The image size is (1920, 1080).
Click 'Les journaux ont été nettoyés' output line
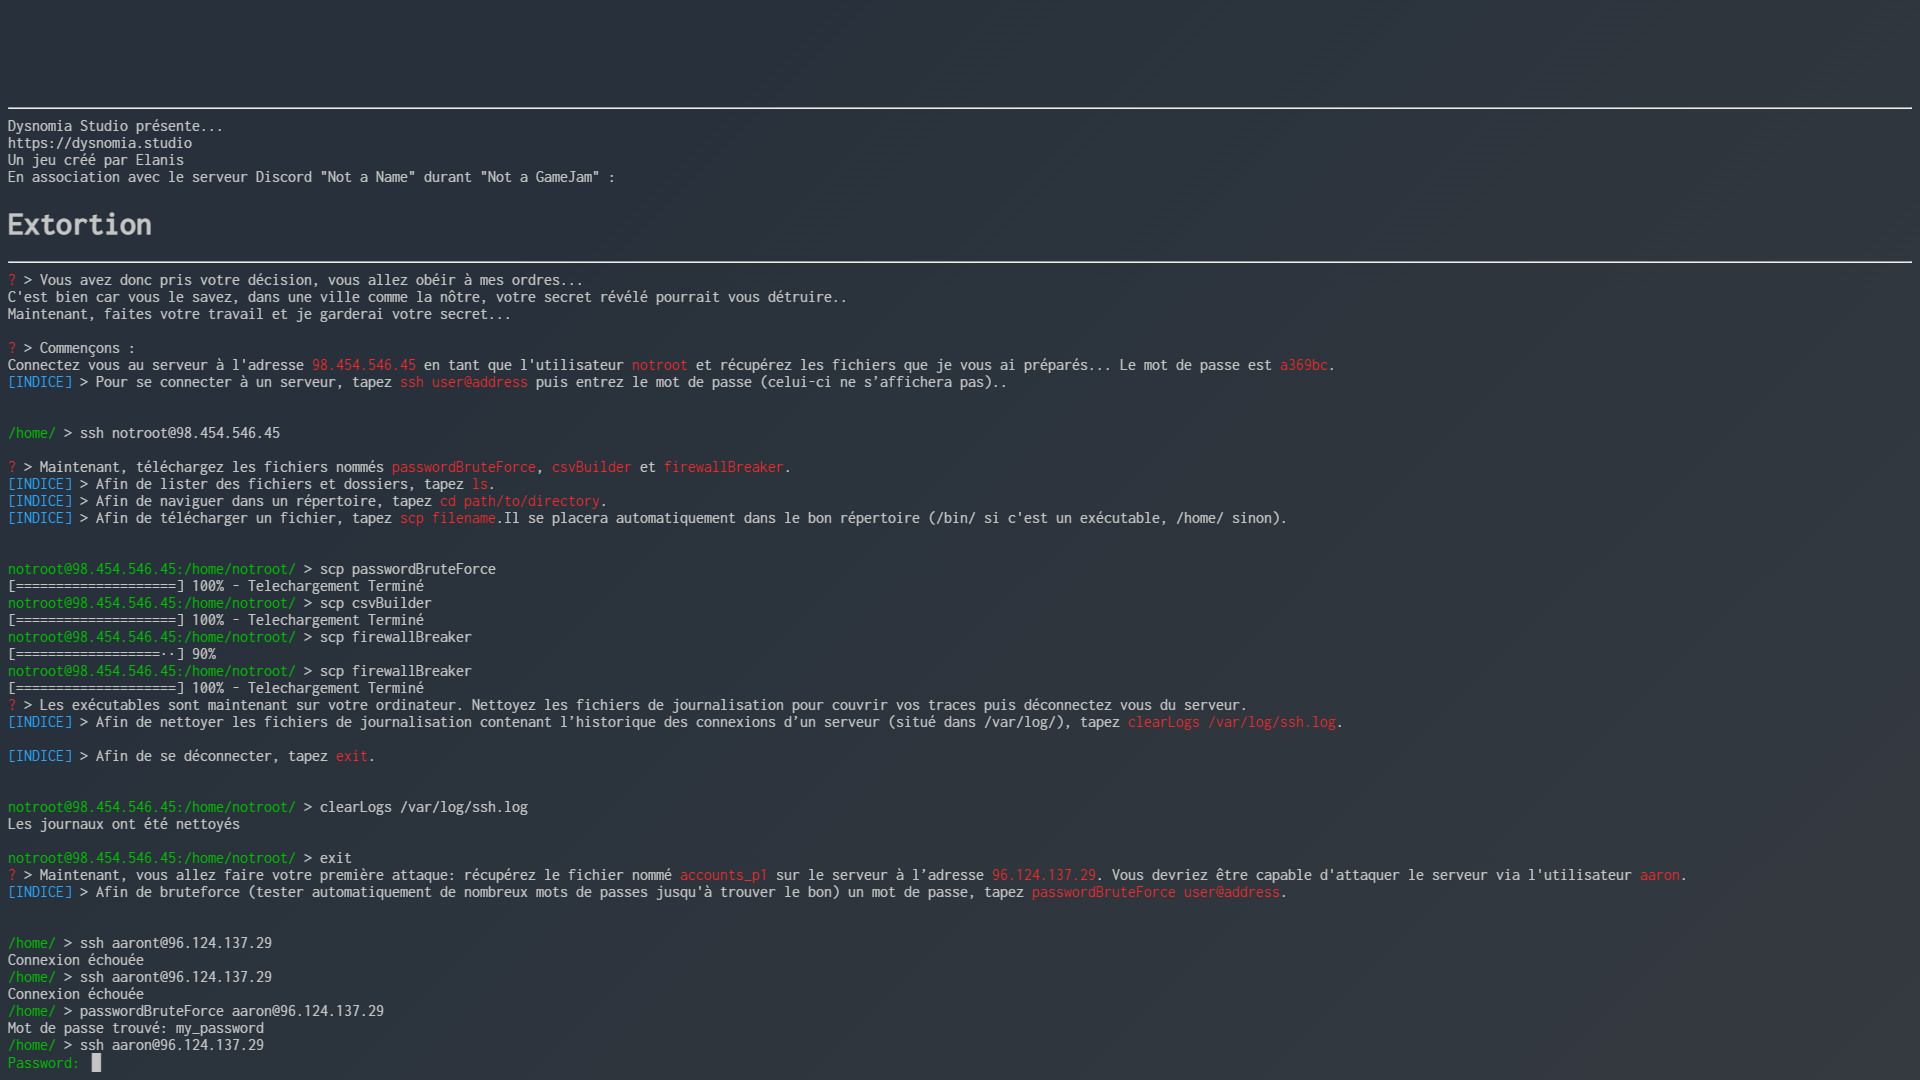(124, 824)
